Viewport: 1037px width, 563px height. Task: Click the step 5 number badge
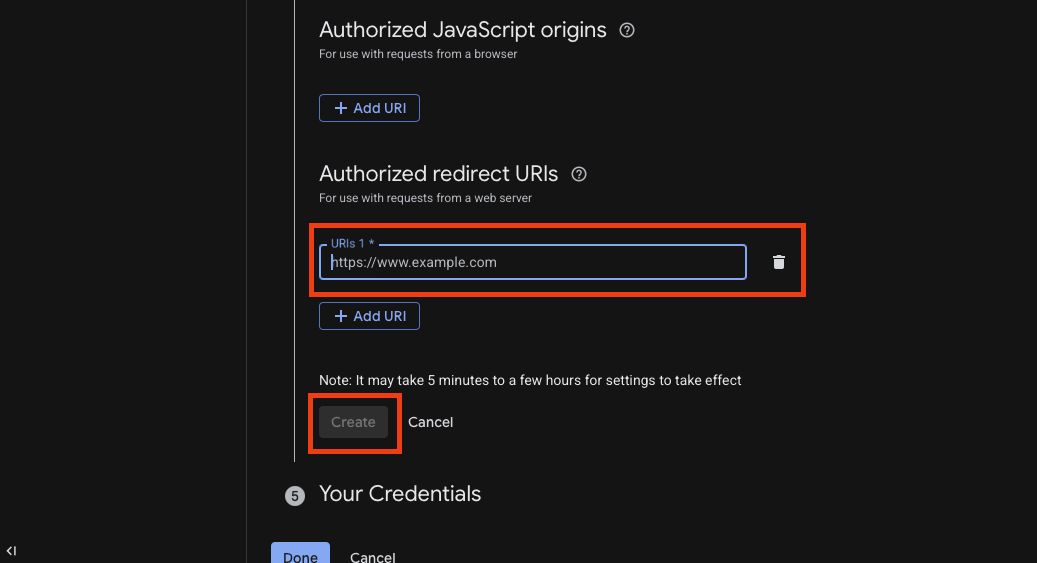[294, 495]
